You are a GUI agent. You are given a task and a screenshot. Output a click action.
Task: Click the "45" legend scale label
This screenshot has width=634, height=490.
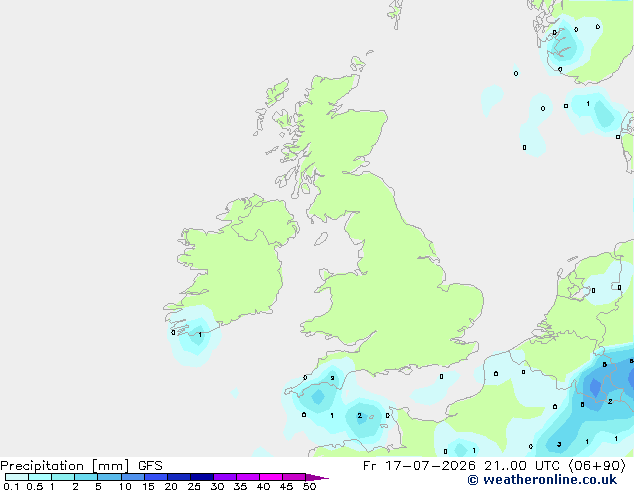(x=286, y=486)
